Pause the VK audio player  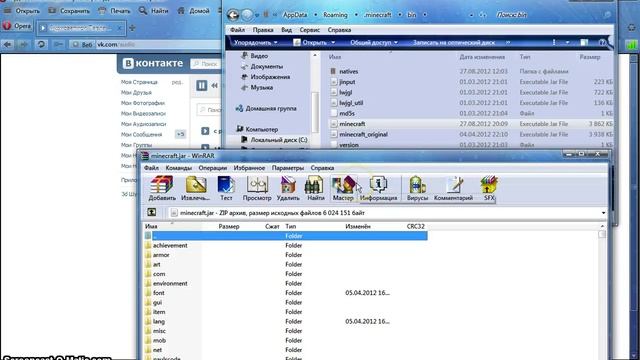(x=202, y=85)
